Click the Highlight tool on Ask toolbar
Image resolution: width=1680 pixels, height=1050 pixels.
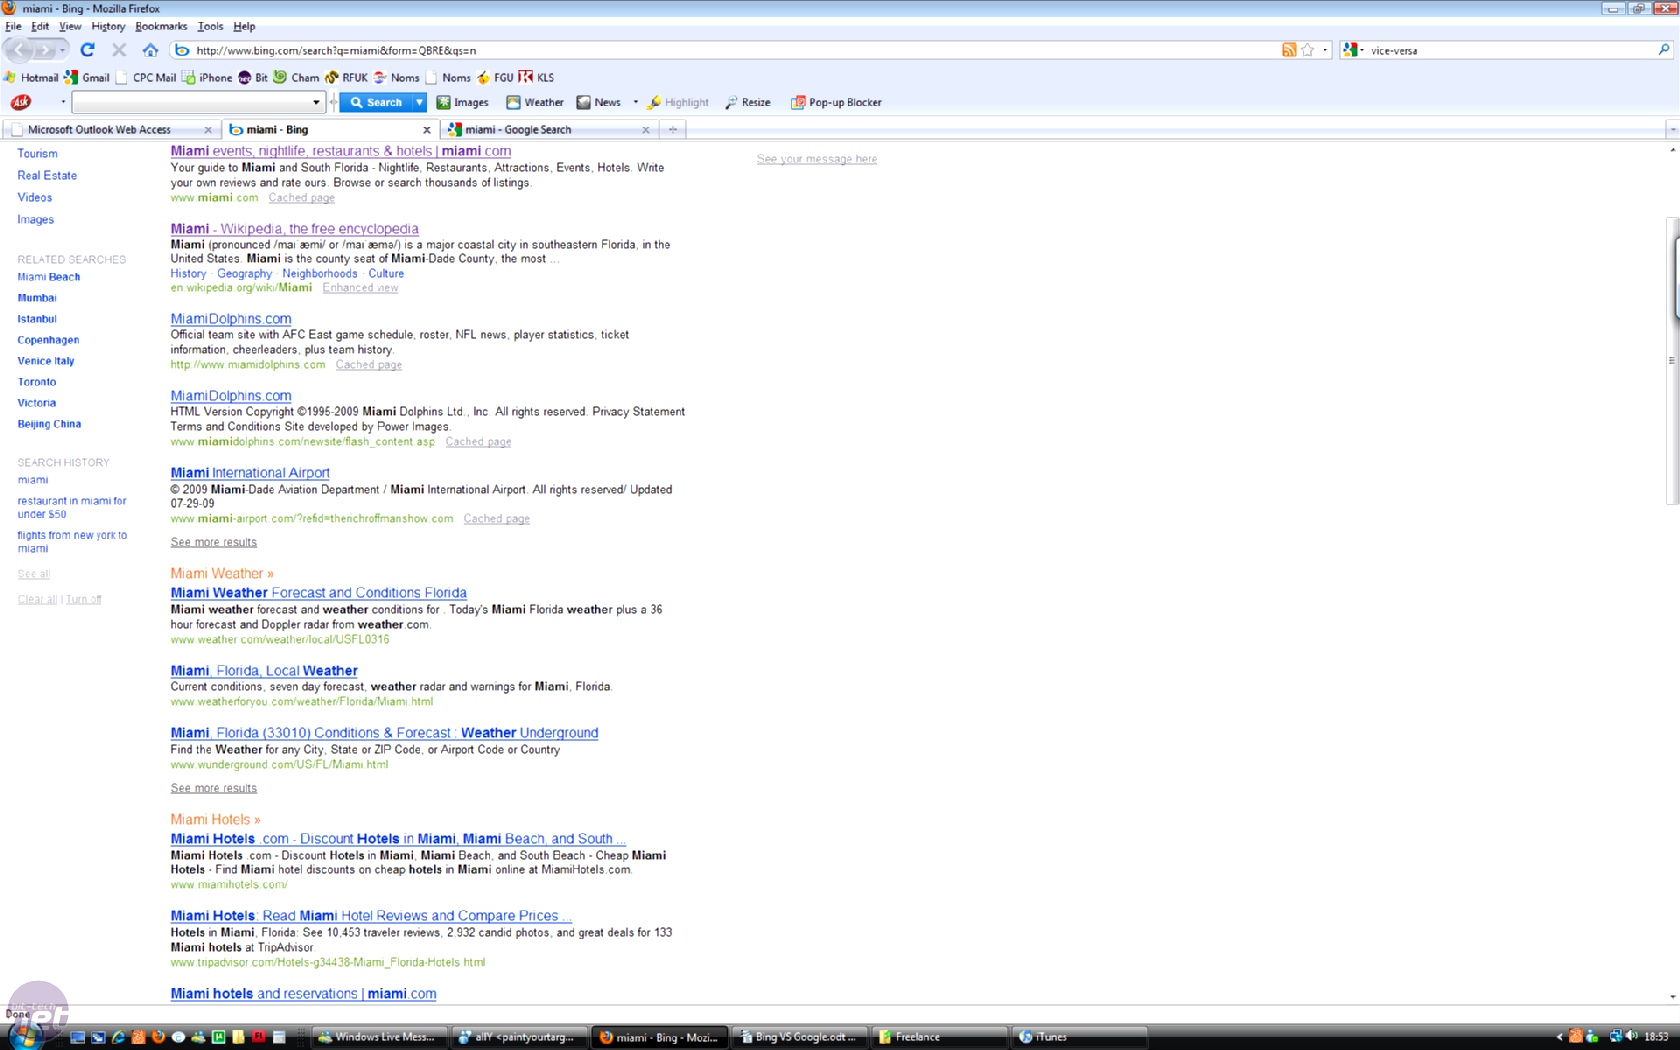pyautogui.click(x=678, y=102)
